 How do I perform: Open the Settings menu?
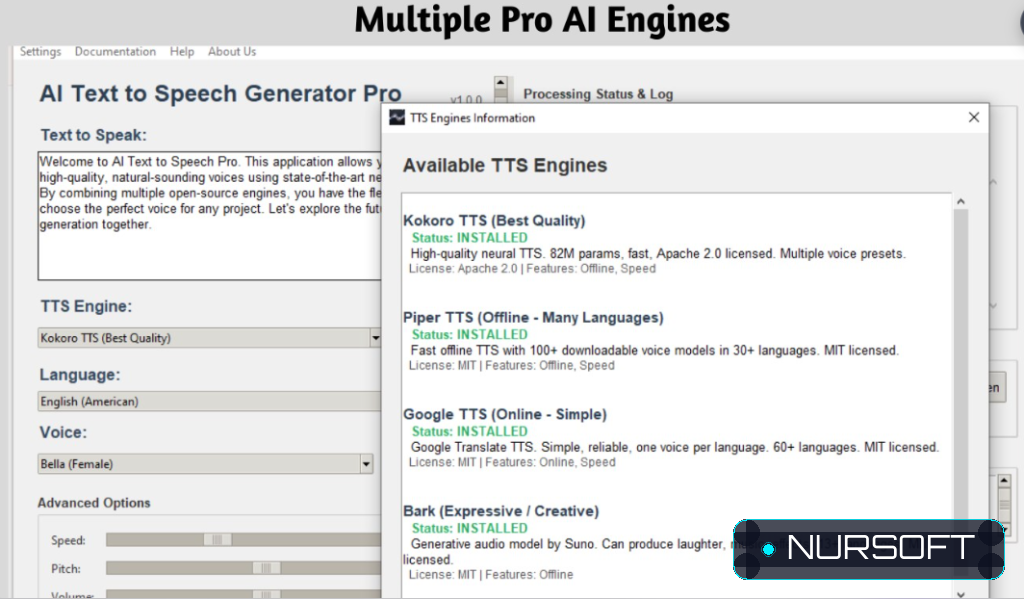pyautogui.click(x=40, y=52)
